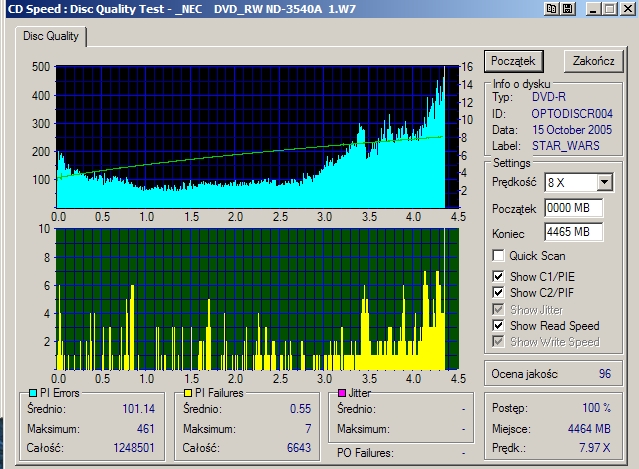Select the Disc Quality tab

point(51,36)
